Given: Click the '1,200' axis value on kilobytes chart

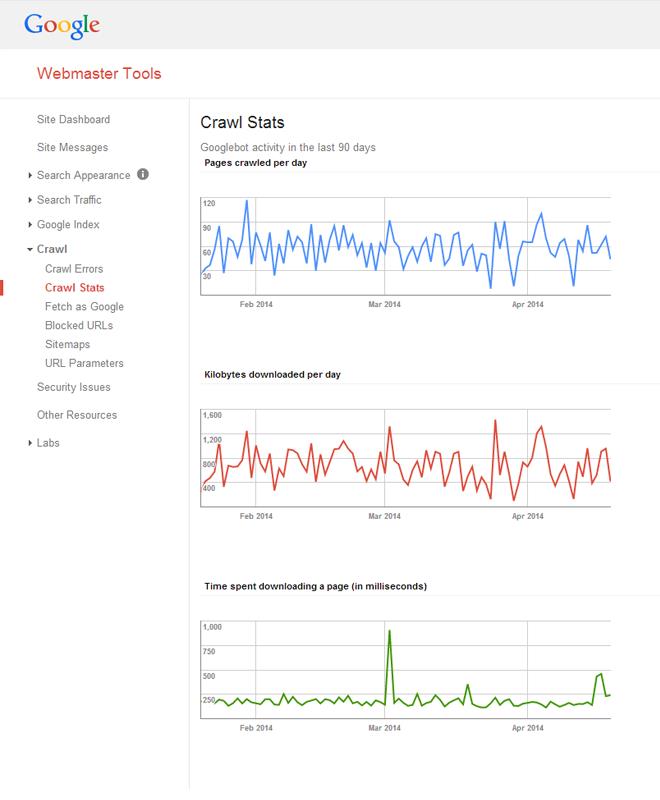Looking at the screenshot, I should click(212, 439).
